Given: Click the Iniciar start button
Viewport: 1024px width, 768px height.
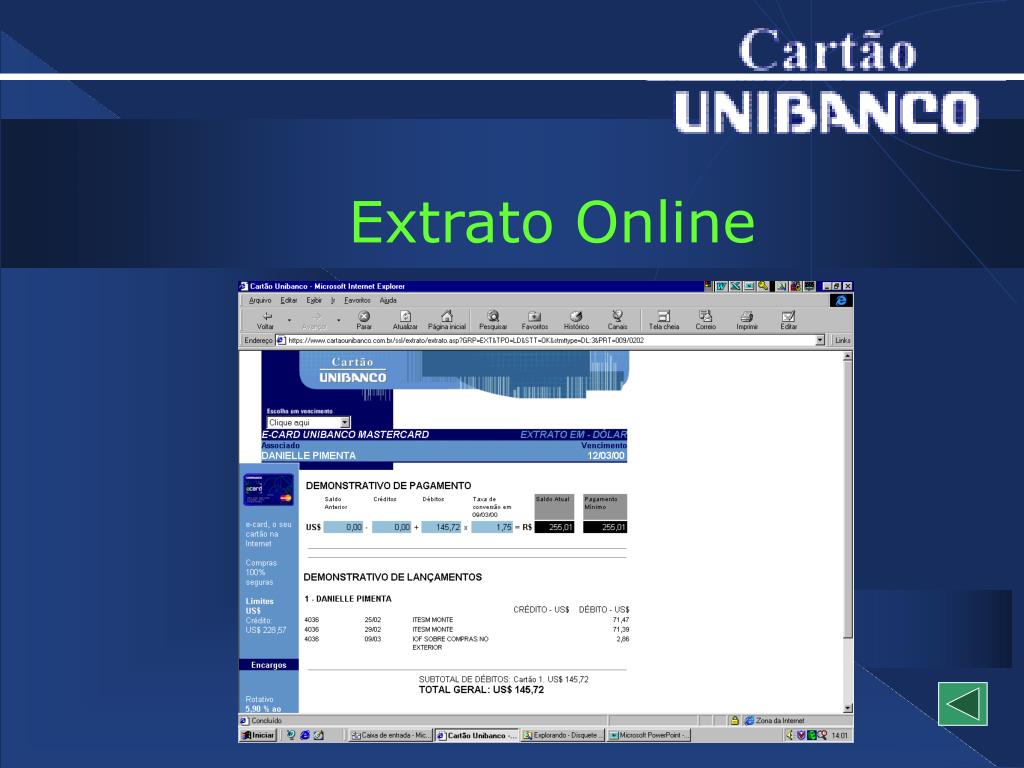Looking at the screenshot, I should click(x=258, y=735).
